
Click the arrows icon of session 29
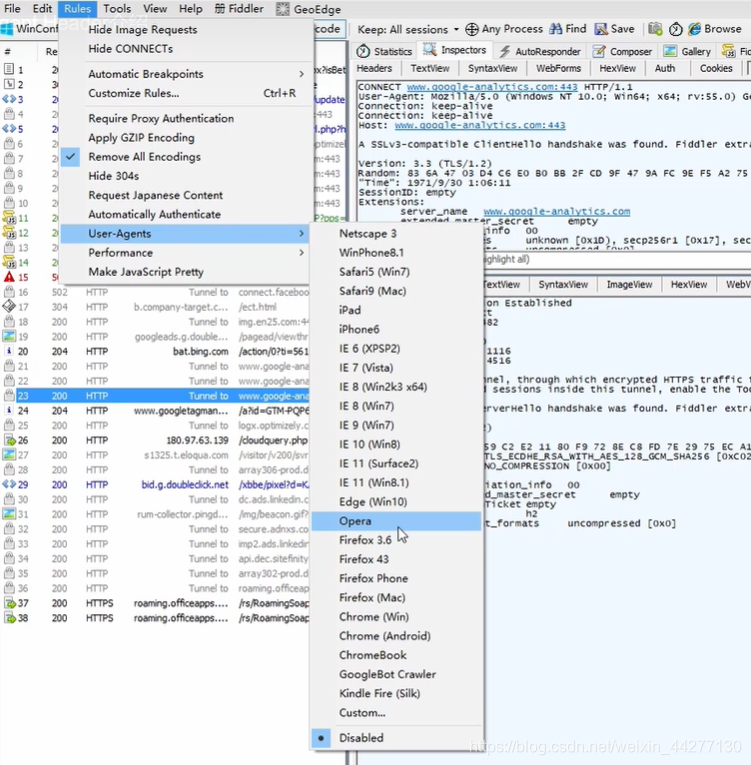pos(9,484)
